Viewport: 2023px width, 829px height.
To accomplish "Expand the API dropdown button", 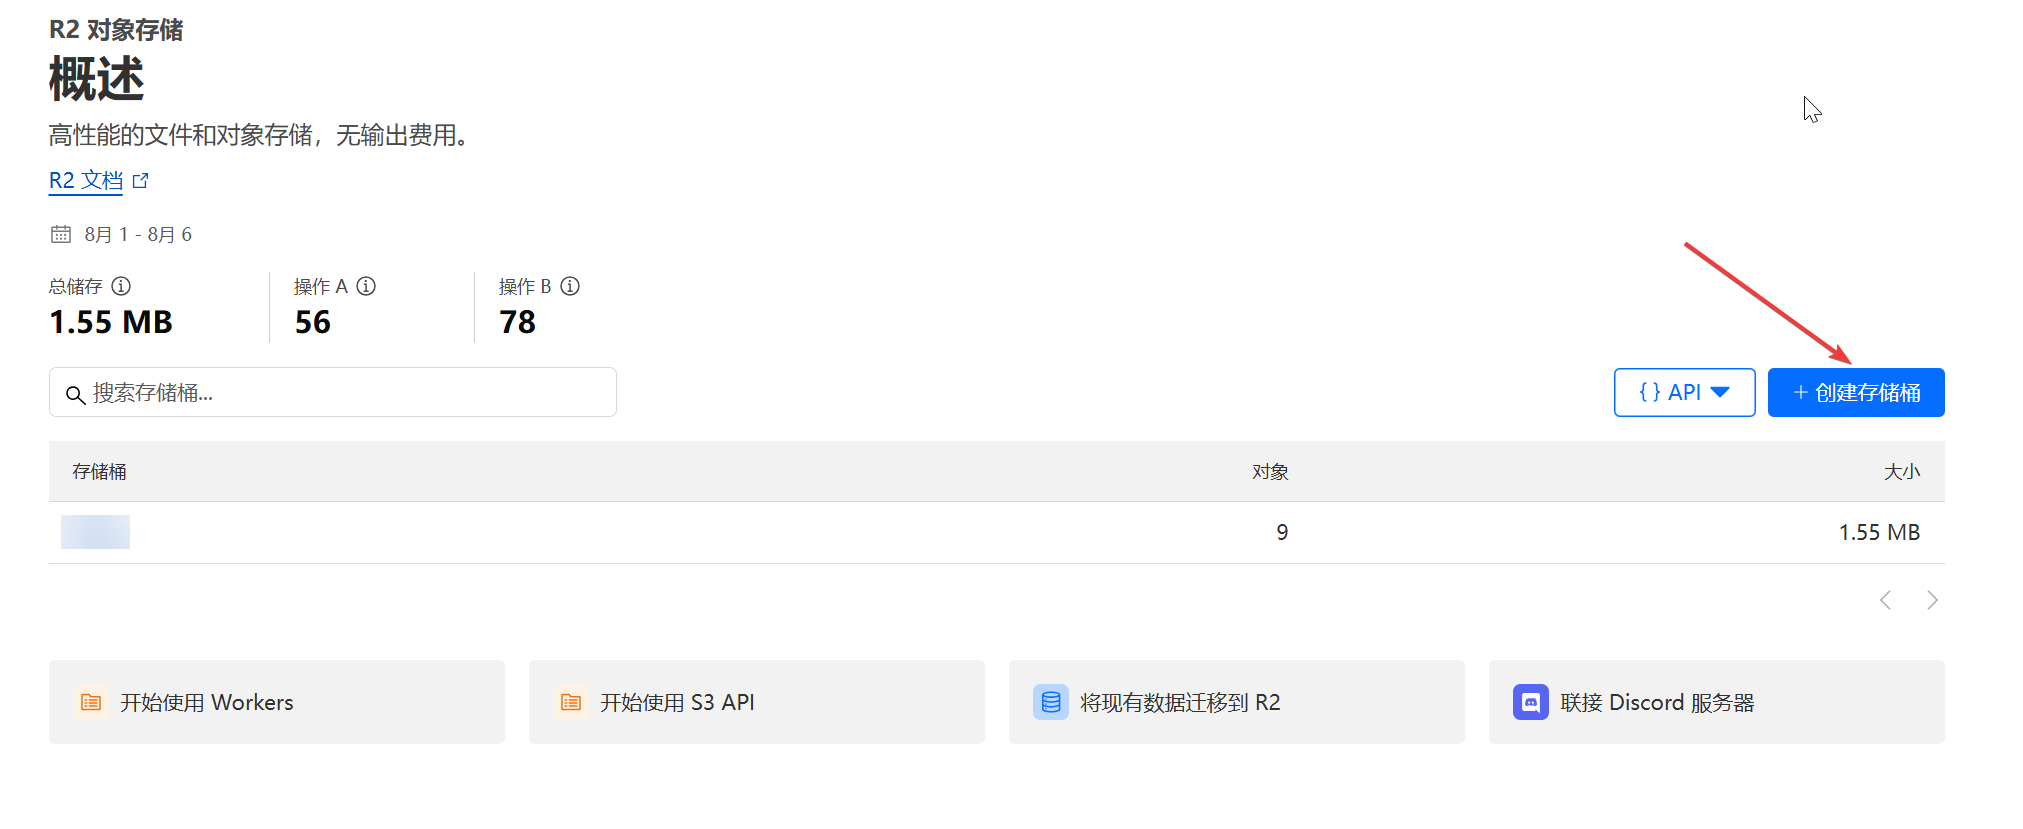I will pyautogui.click(x=1684, y=392).
